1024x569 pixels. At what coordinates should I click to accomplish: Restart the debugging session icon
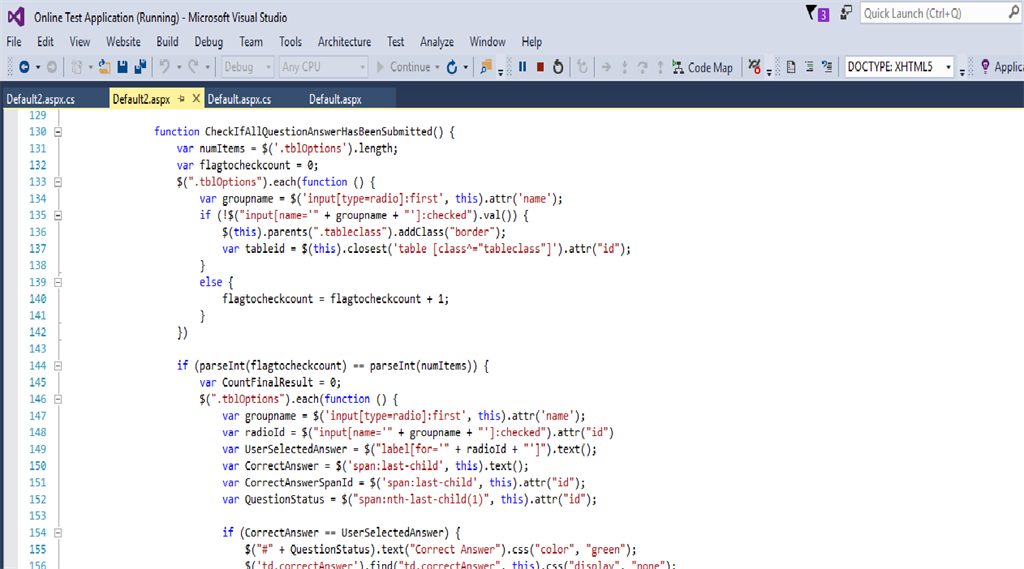tap(558, 67)
